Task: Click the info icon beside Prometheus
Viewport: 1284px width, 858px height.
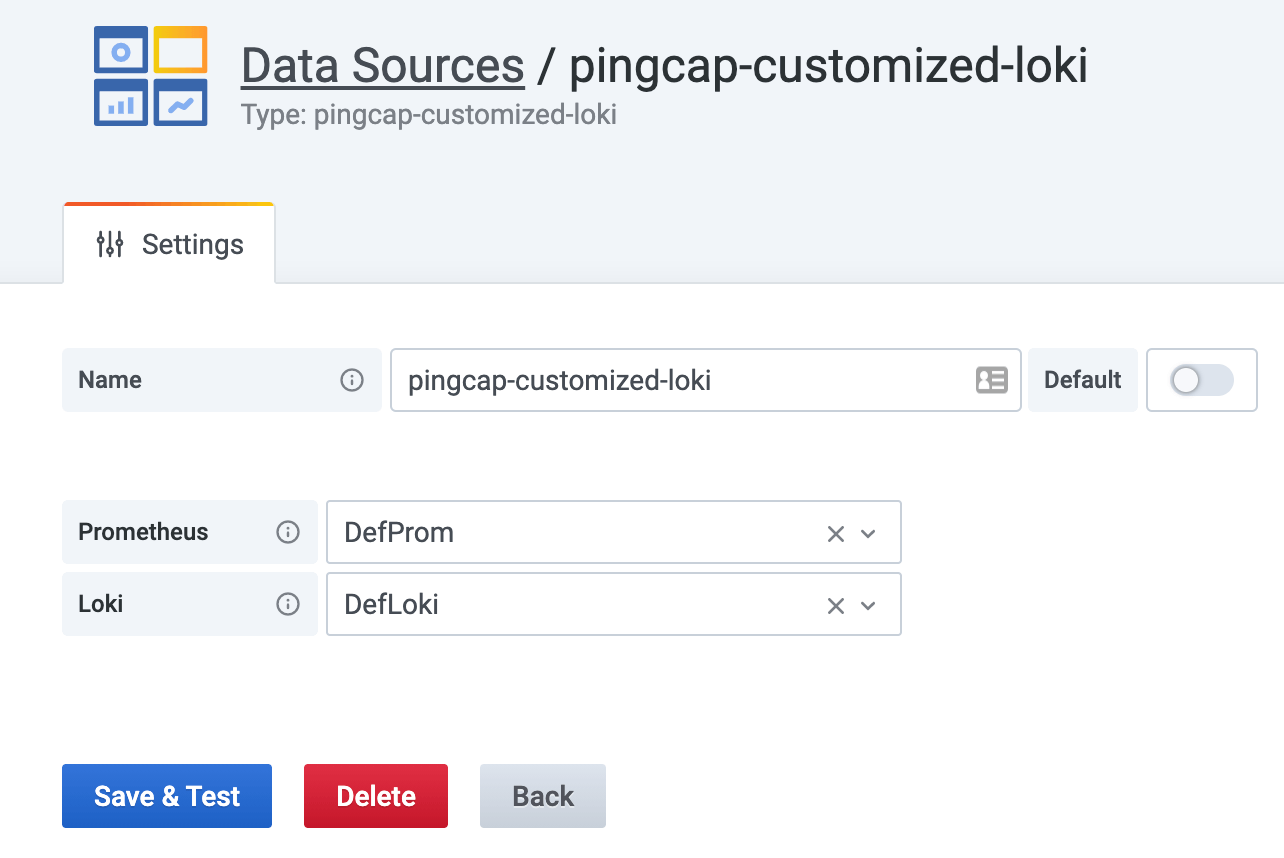Action: click(x=288, y=532)
